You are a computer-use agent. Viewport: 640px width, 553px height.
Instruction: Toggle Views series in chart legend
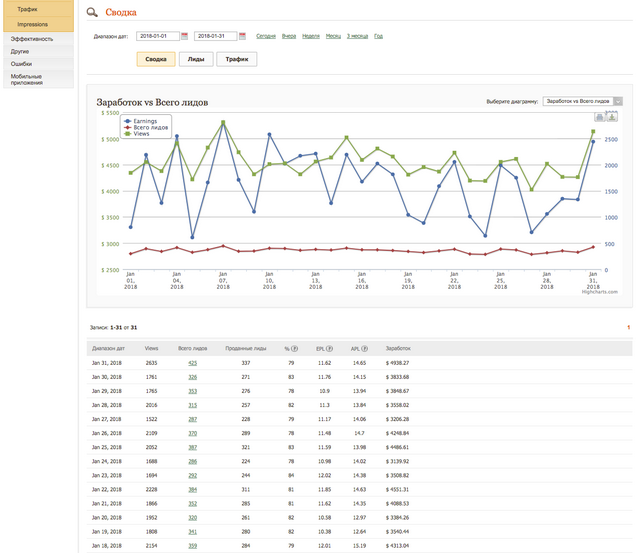click(140, 133)
